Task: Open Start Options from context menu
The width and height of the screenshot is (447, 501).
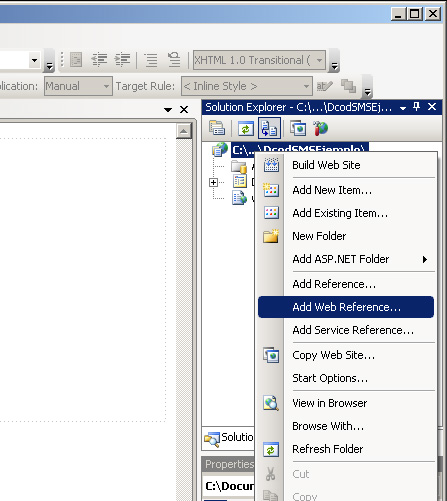Action: point(346,378)
